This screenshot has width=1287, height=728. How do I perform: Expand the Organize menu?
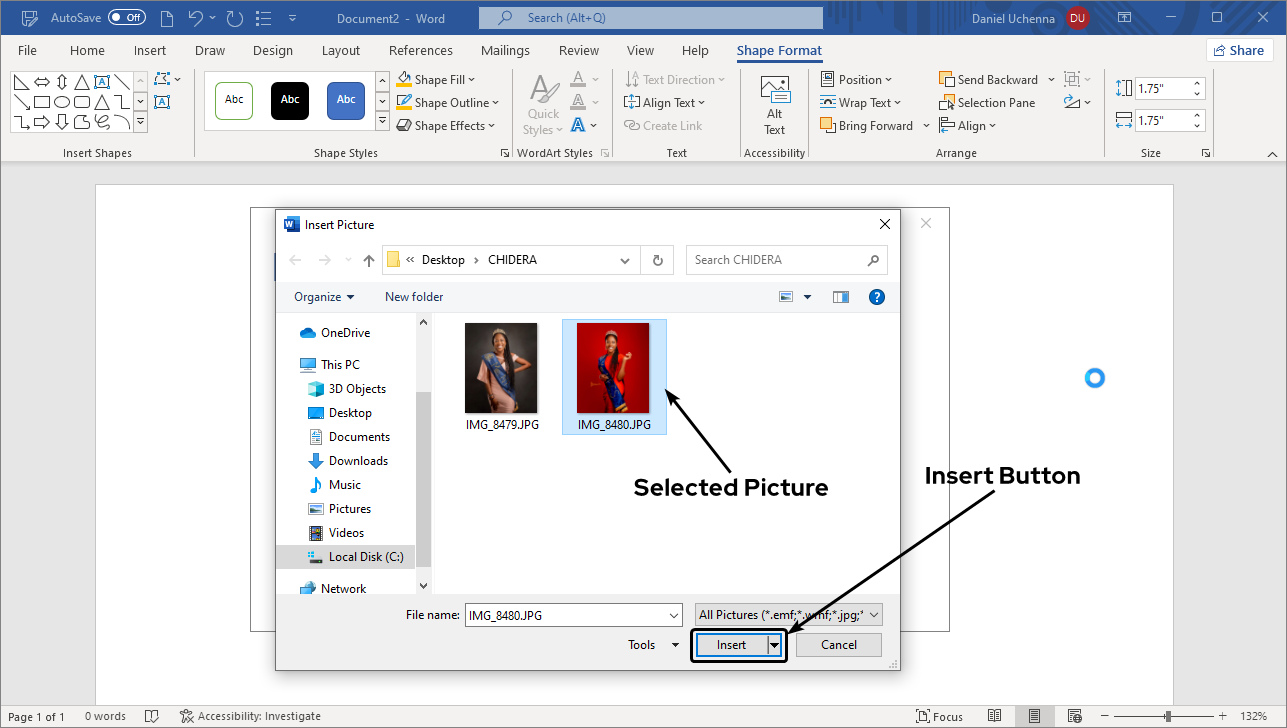[x=324, y=297]
